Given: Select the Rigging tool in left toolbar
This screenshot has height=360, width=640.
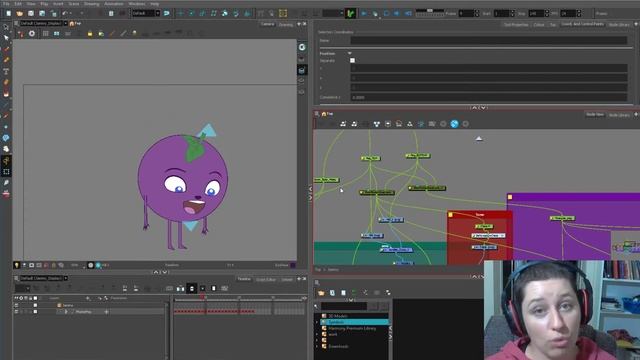Looking at the screenshot, I should 6,161.
